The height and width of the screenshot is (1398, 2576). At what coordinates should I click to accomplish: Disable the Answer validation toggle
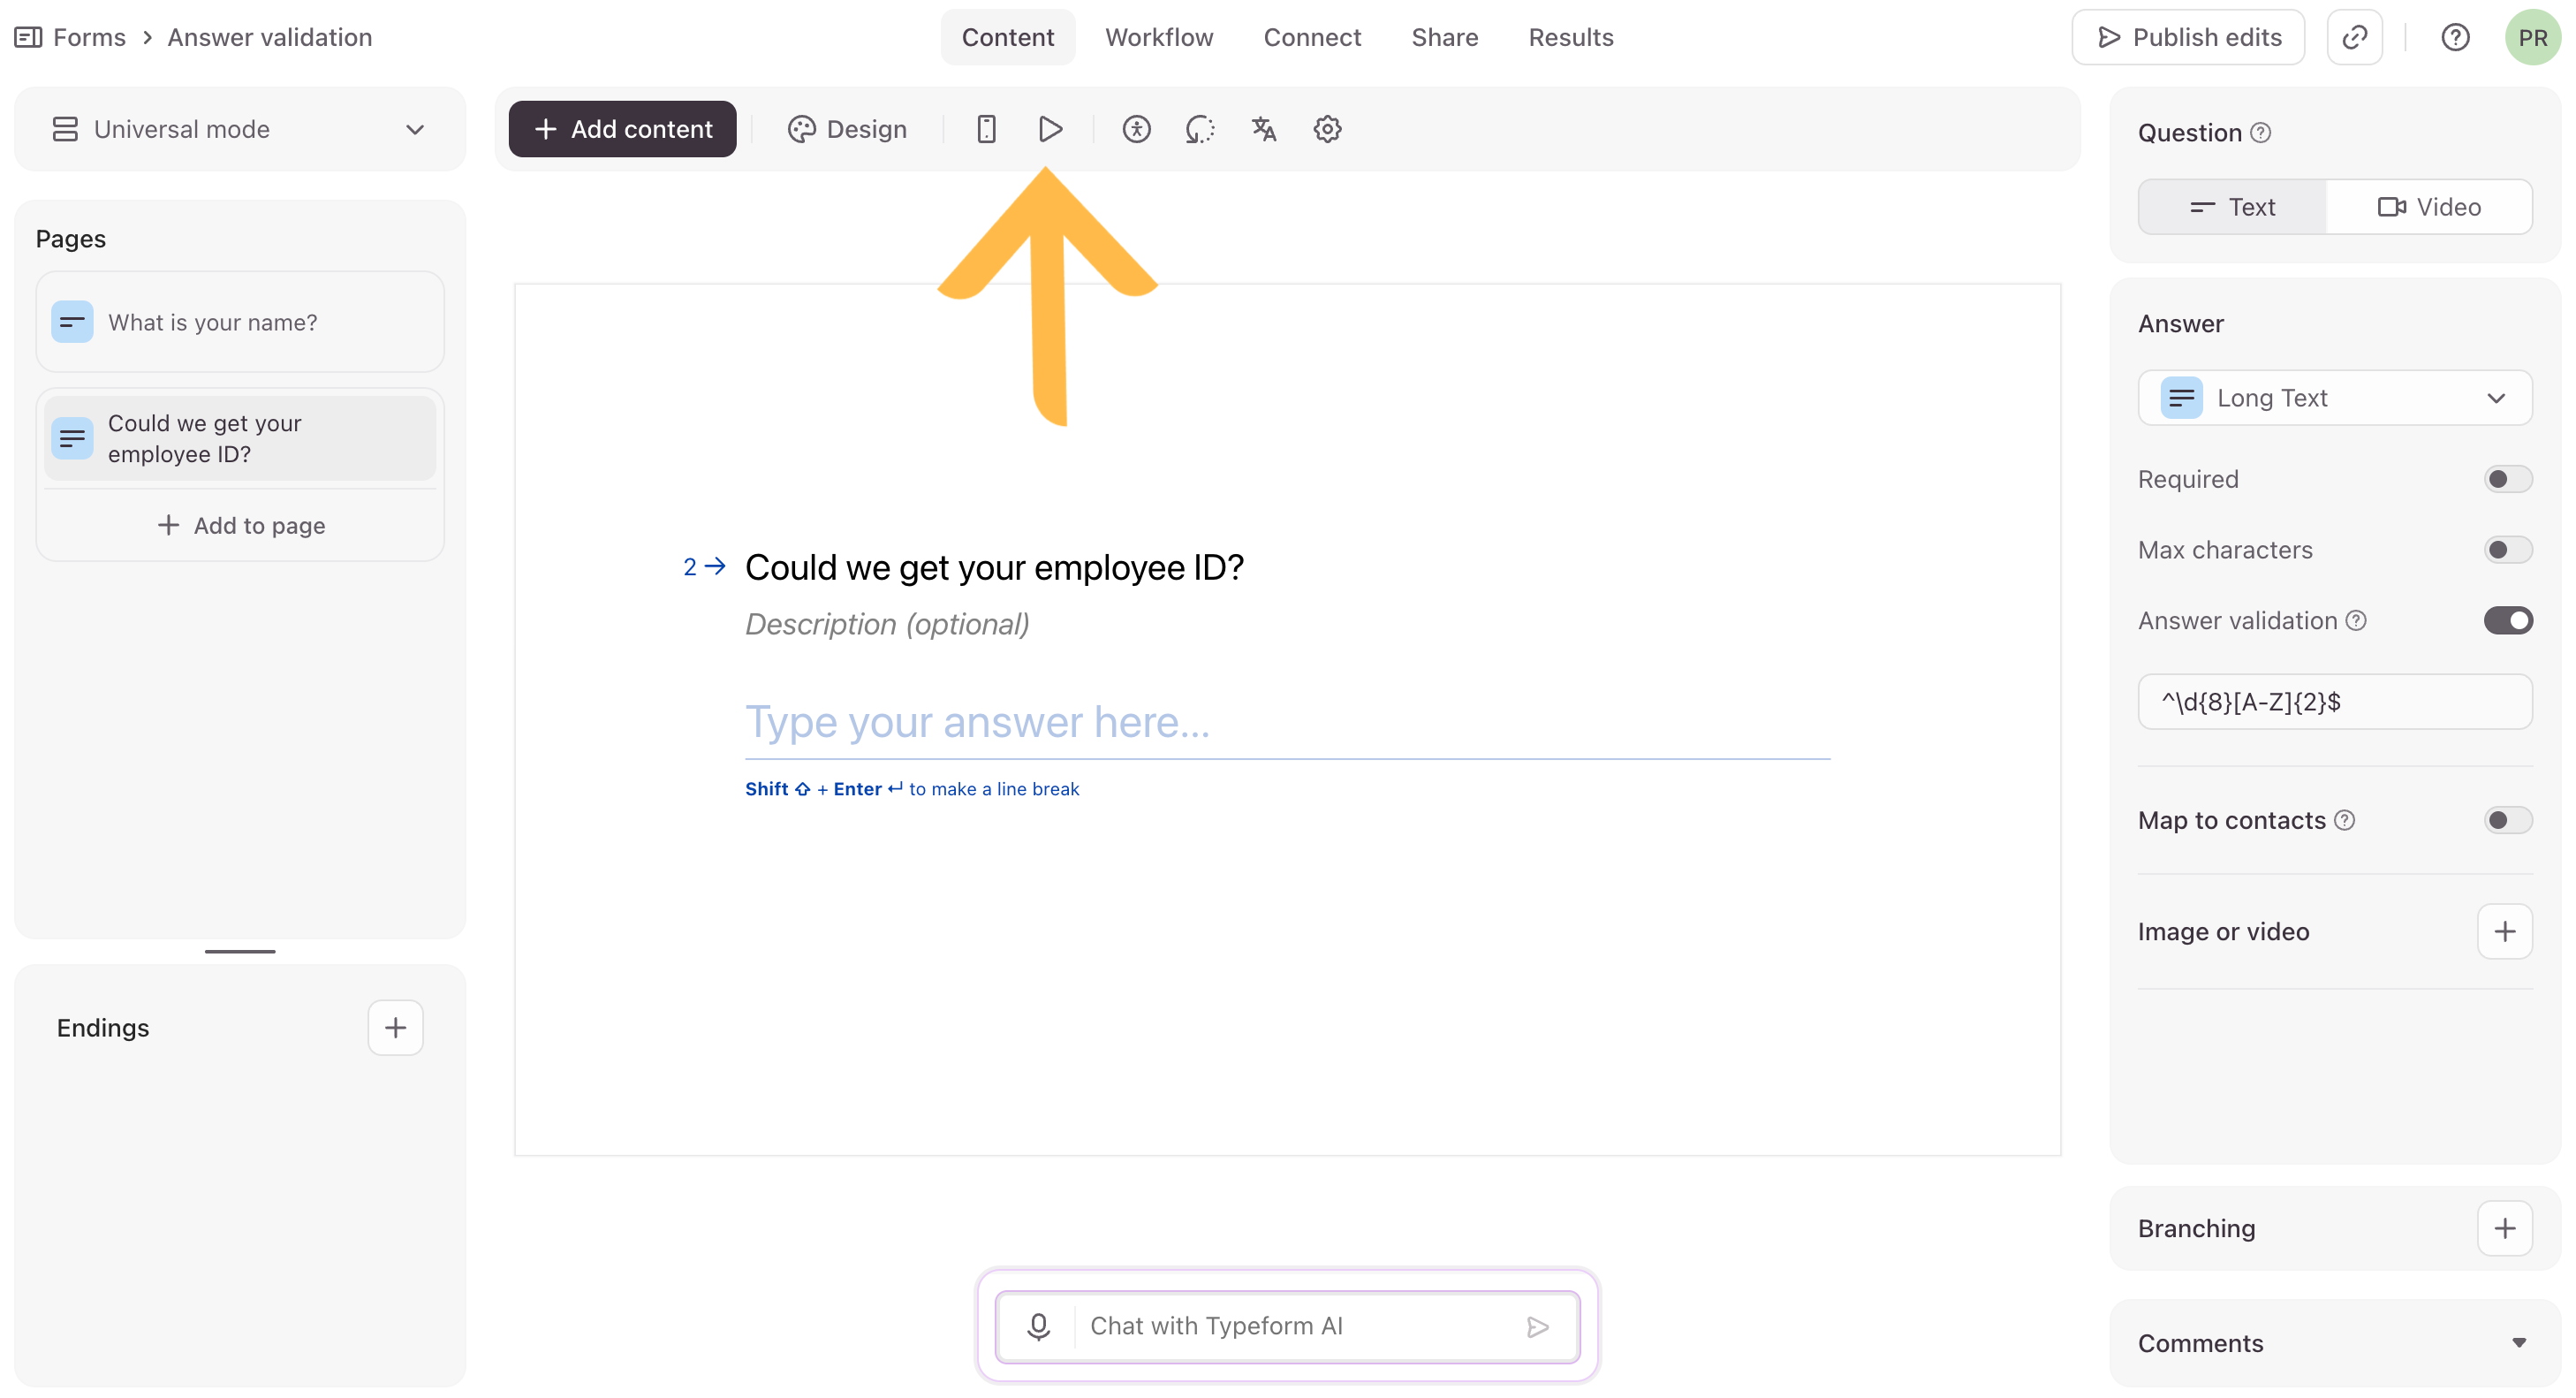pos(2506,621)
